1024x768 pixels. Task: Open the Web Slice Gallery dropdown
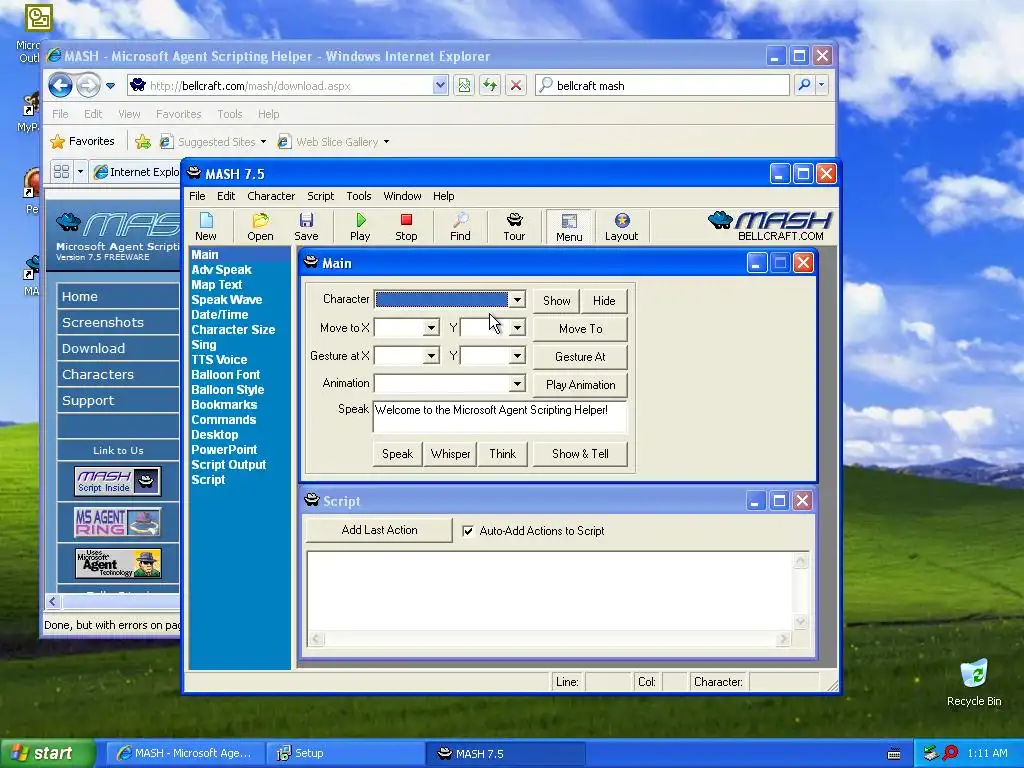386,142
